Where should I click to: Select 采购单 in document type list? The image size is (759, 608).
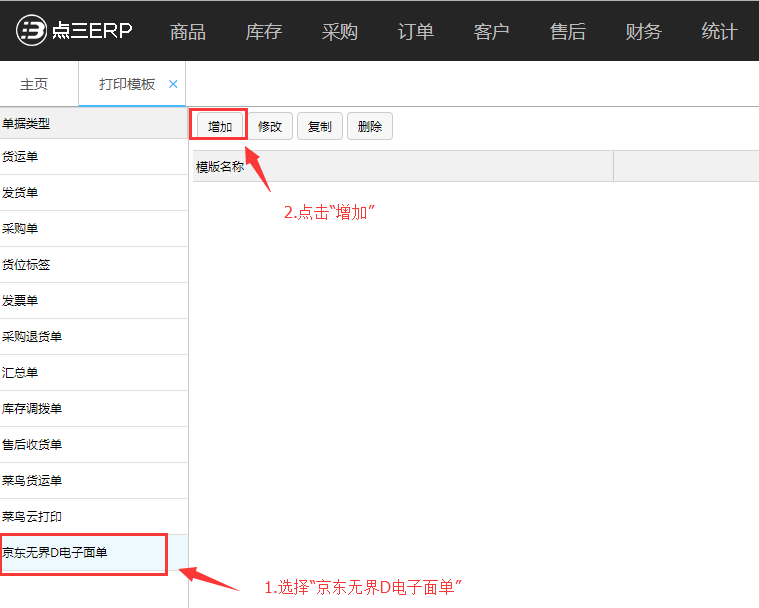[94, 228]
